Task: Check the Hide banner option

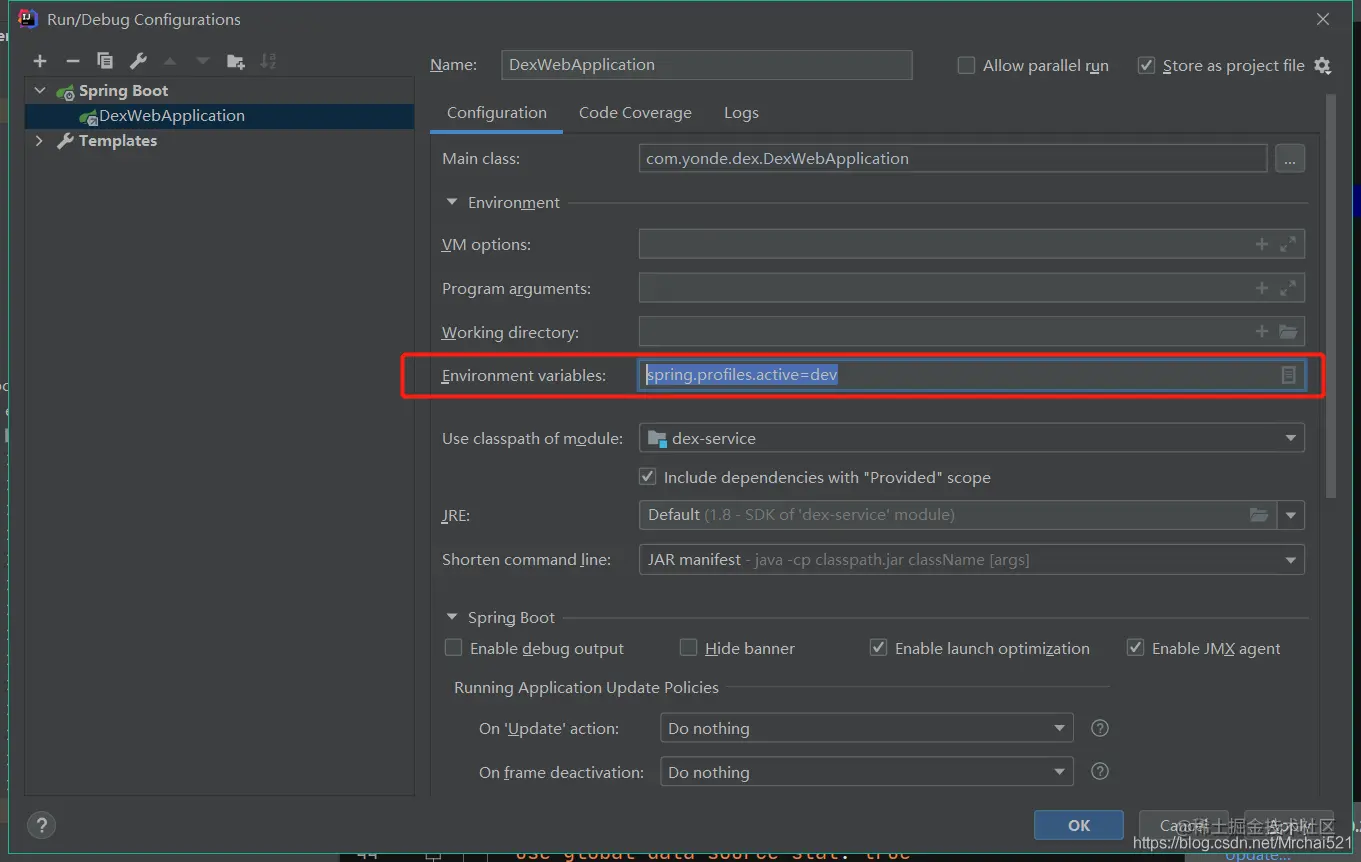Action: click(688, 648)
